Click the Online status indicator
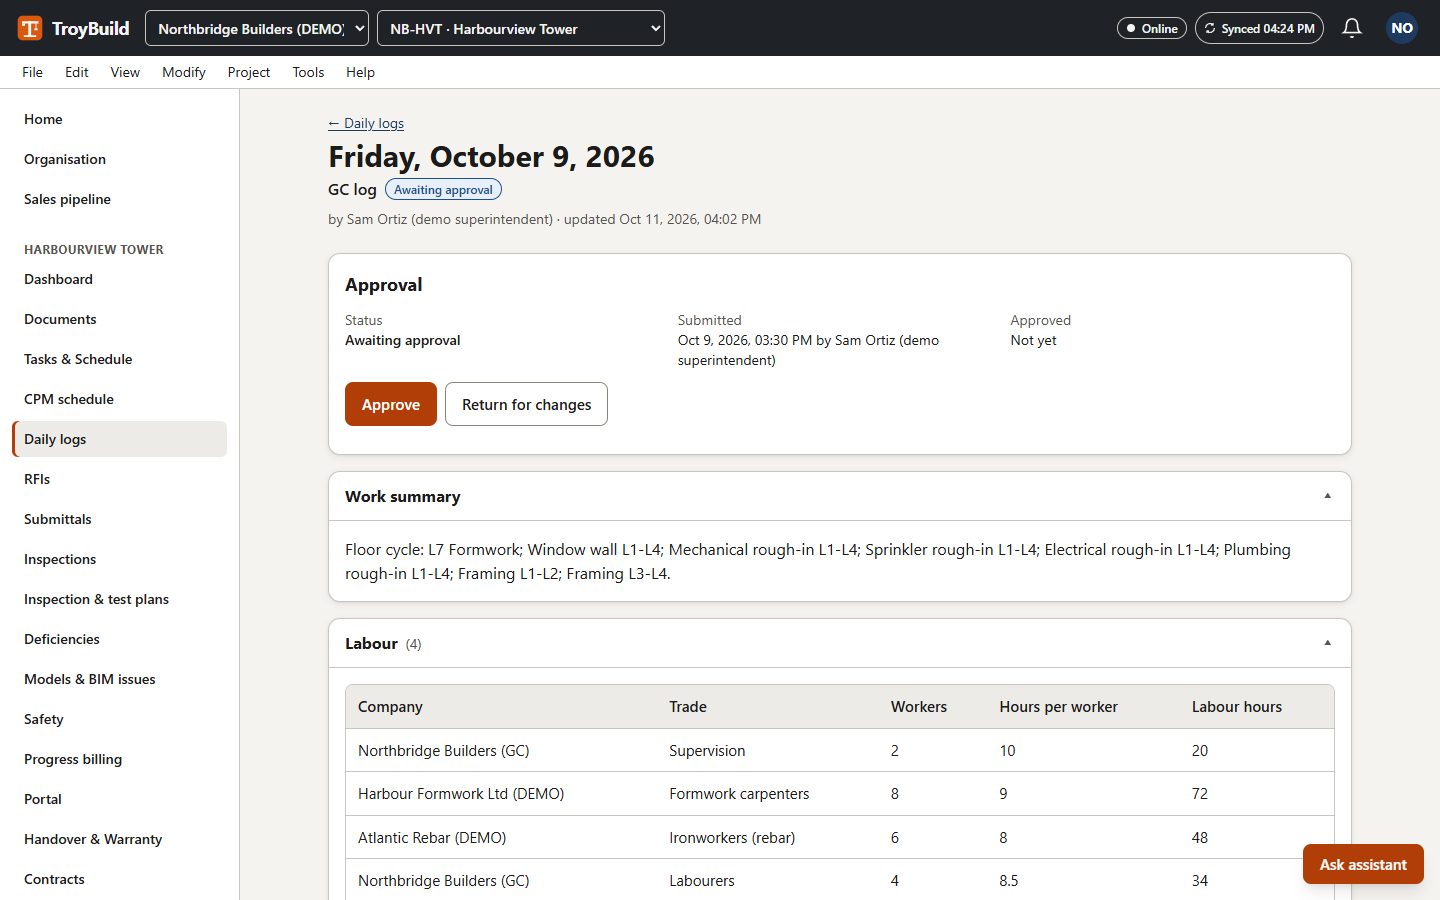 (x=1152, y=28)
